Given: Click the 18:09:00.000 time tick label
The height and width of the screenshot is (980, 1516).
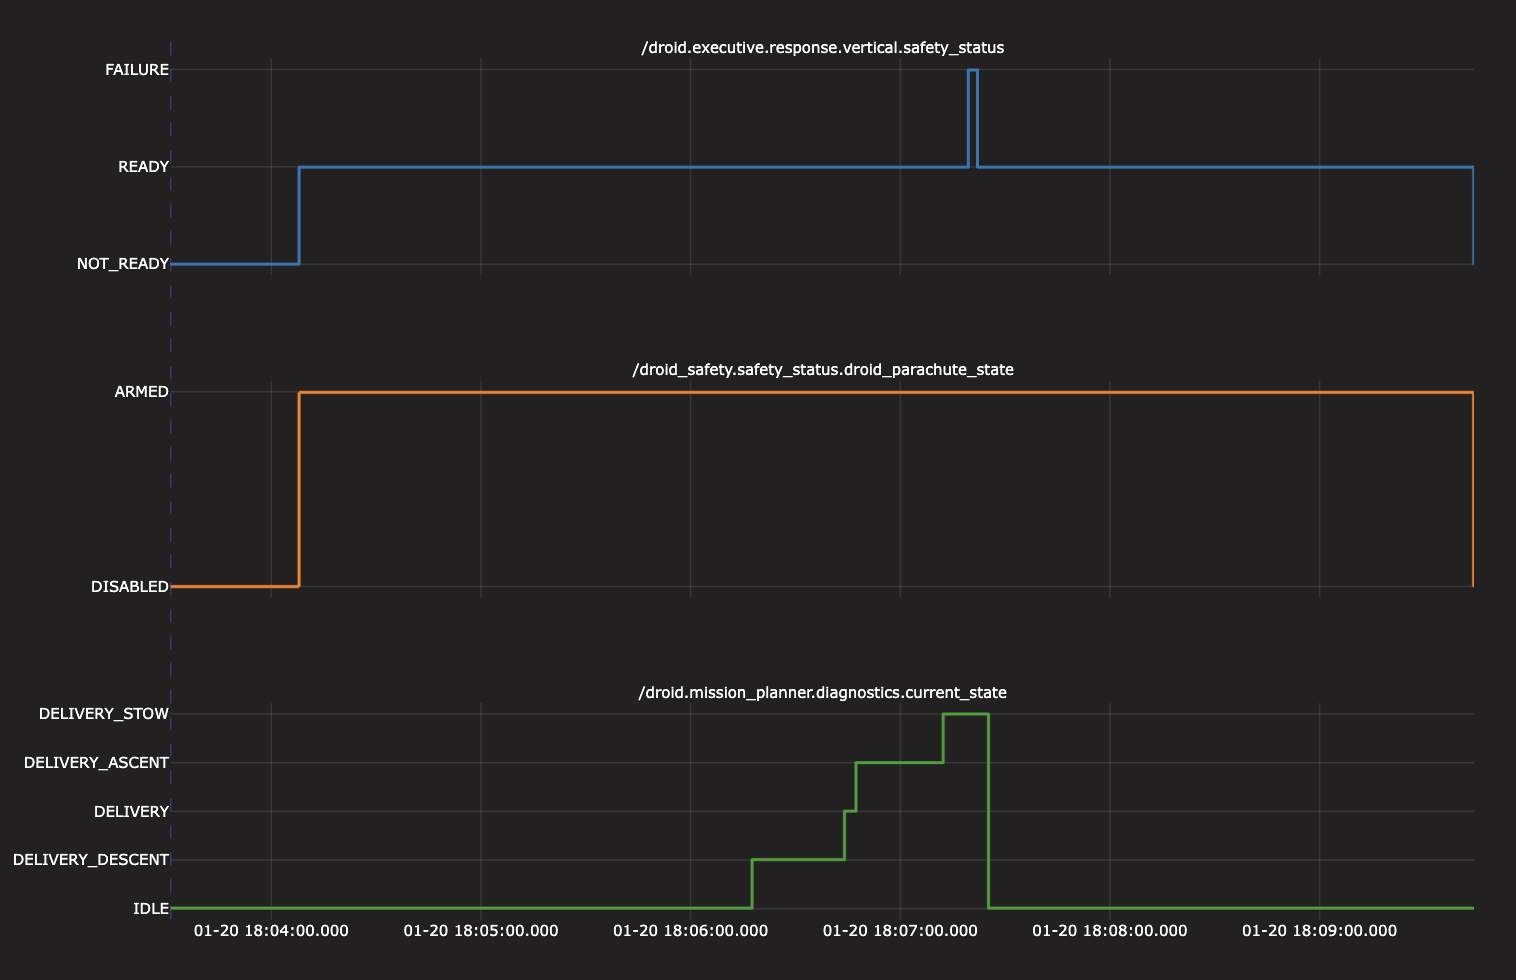Looking at the screenshot, I should pos(1319,931).
